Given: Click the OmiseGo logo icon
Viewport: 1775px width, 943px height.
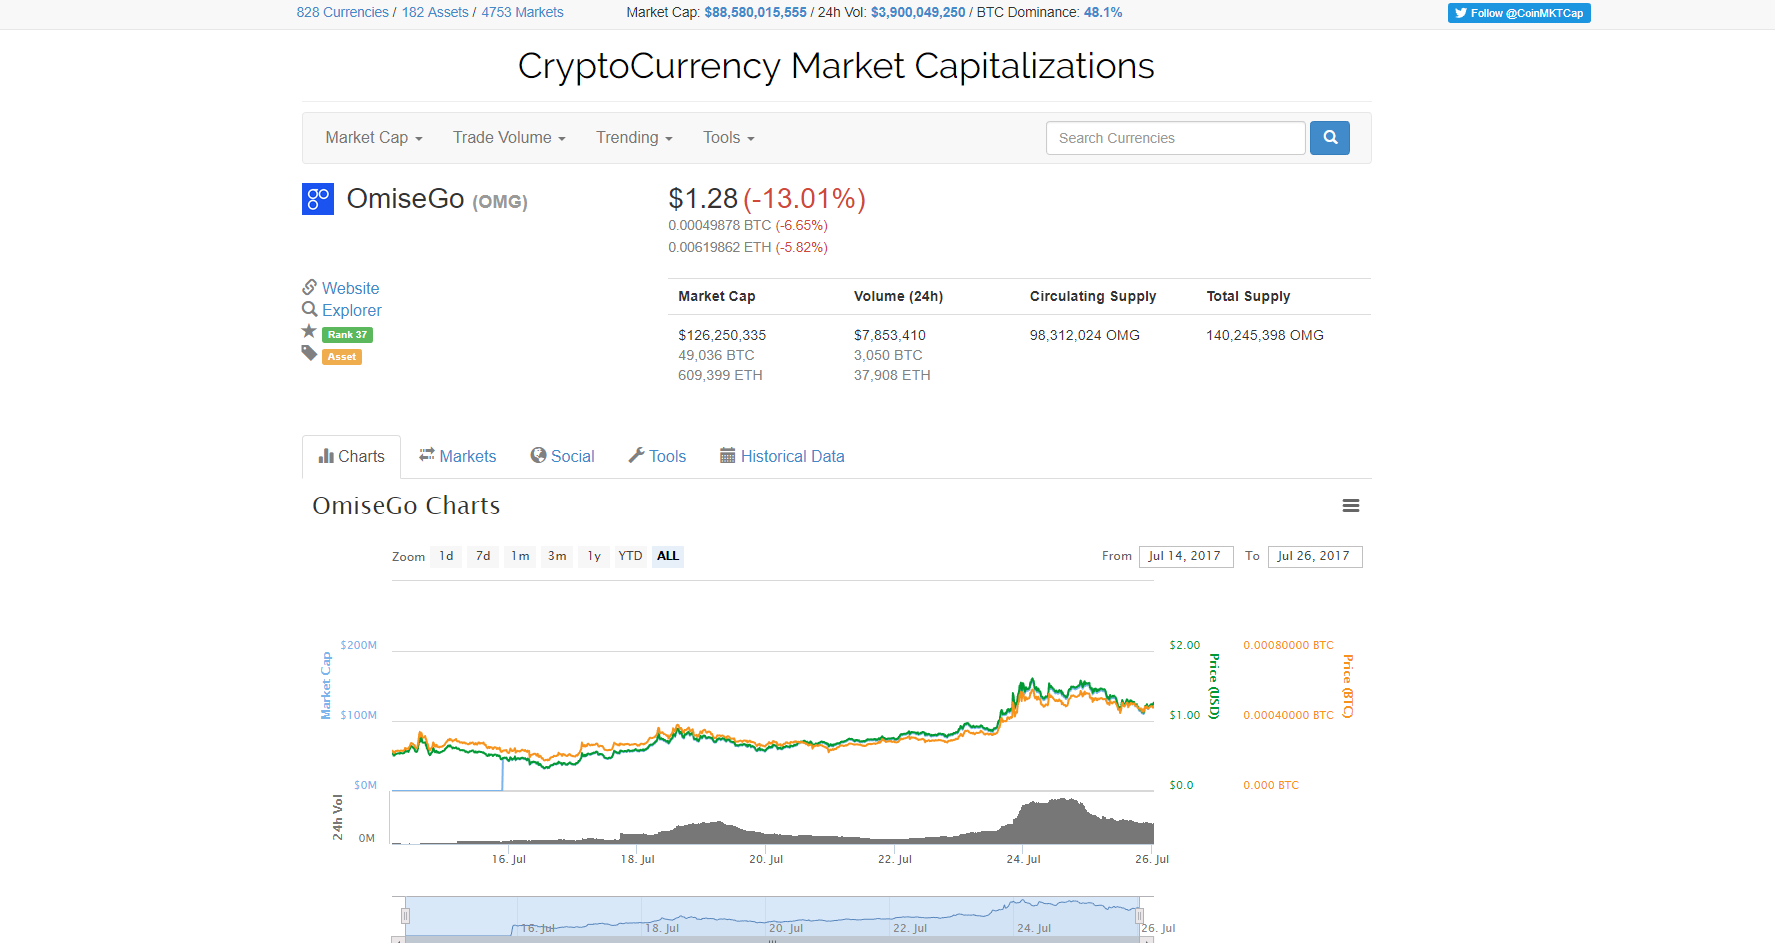Looking at the screenshot, I should point(318,199).
